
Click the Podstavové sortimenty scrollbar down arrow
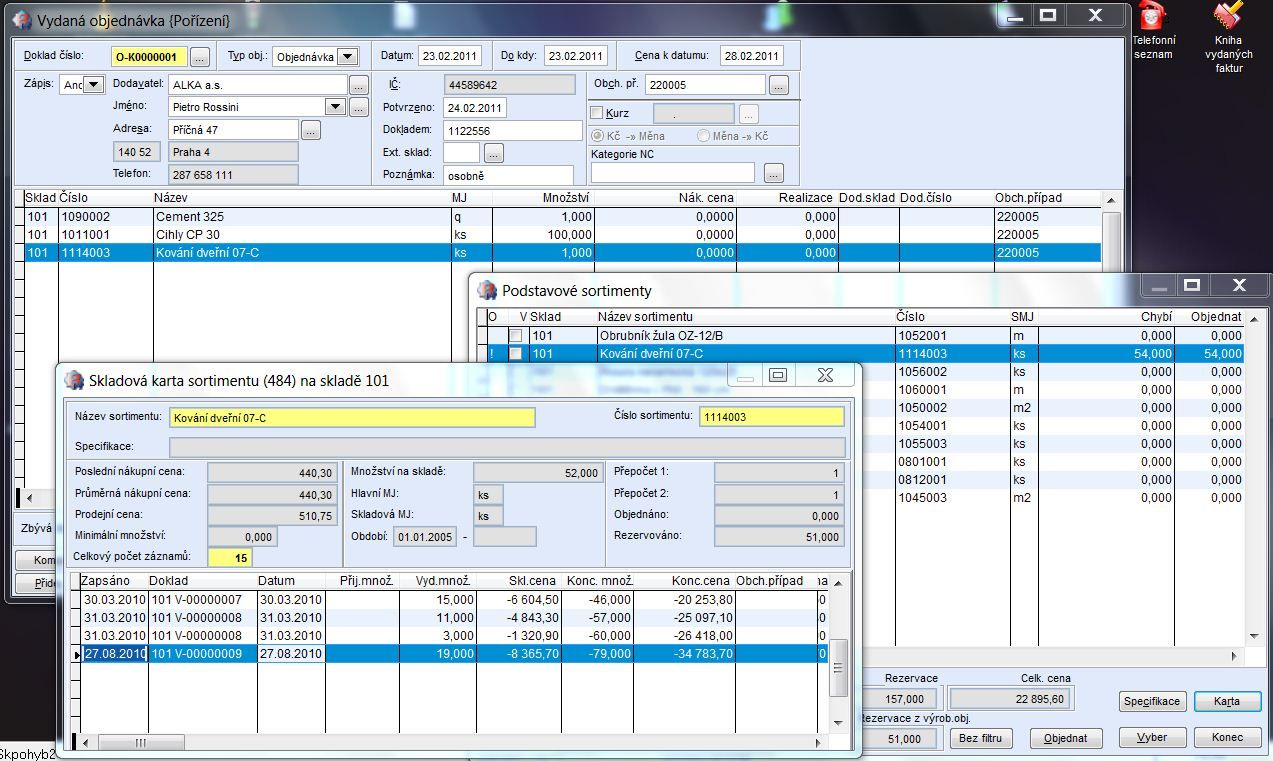coord(1255,637)
